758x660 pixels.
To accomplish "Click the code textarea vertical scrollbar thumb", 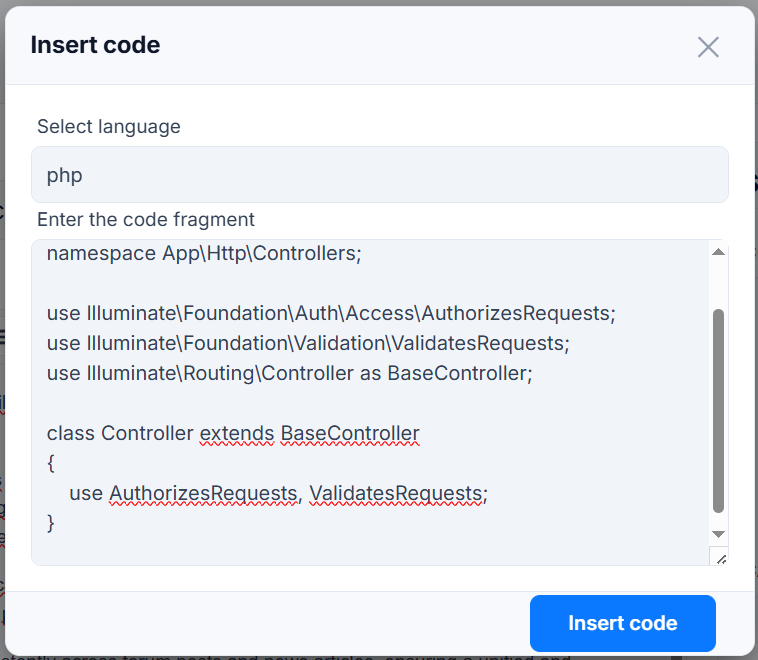I will (x=718, y=411).
